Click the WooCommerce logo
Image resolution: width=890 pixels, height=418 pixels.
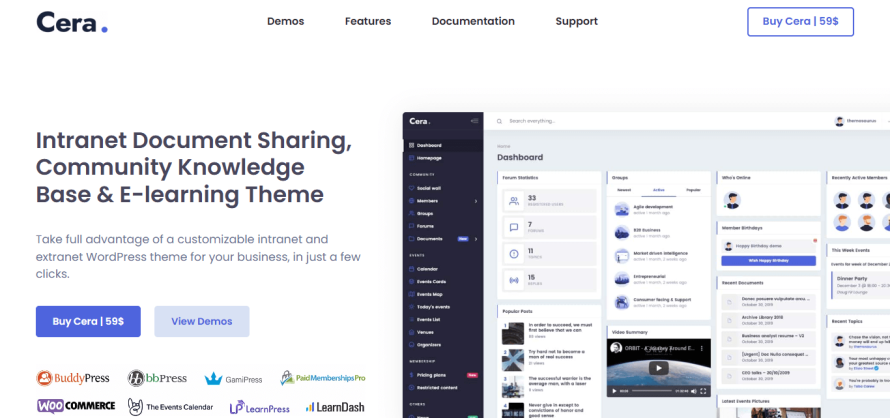click(x=76, y=406)
